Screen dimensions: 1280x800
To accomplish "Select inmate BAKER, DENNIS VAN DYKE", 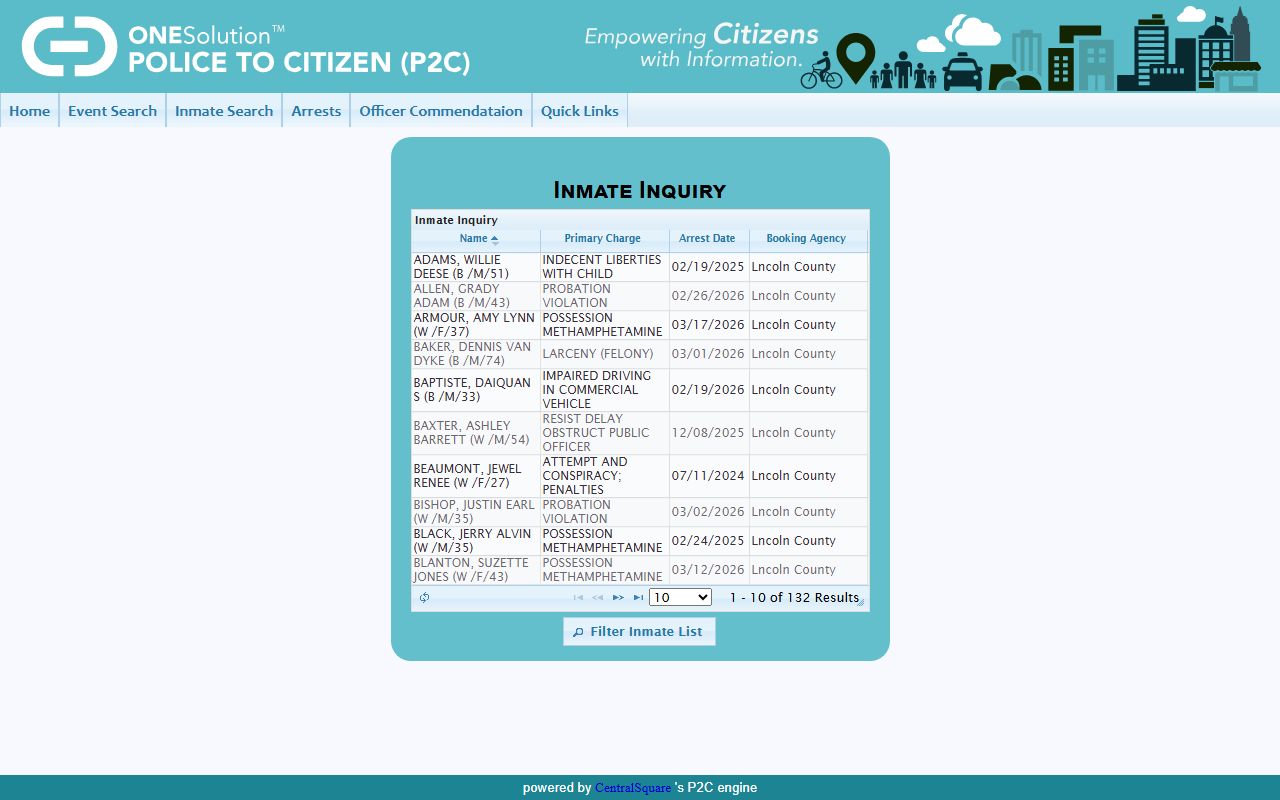I will coord(640,354).
